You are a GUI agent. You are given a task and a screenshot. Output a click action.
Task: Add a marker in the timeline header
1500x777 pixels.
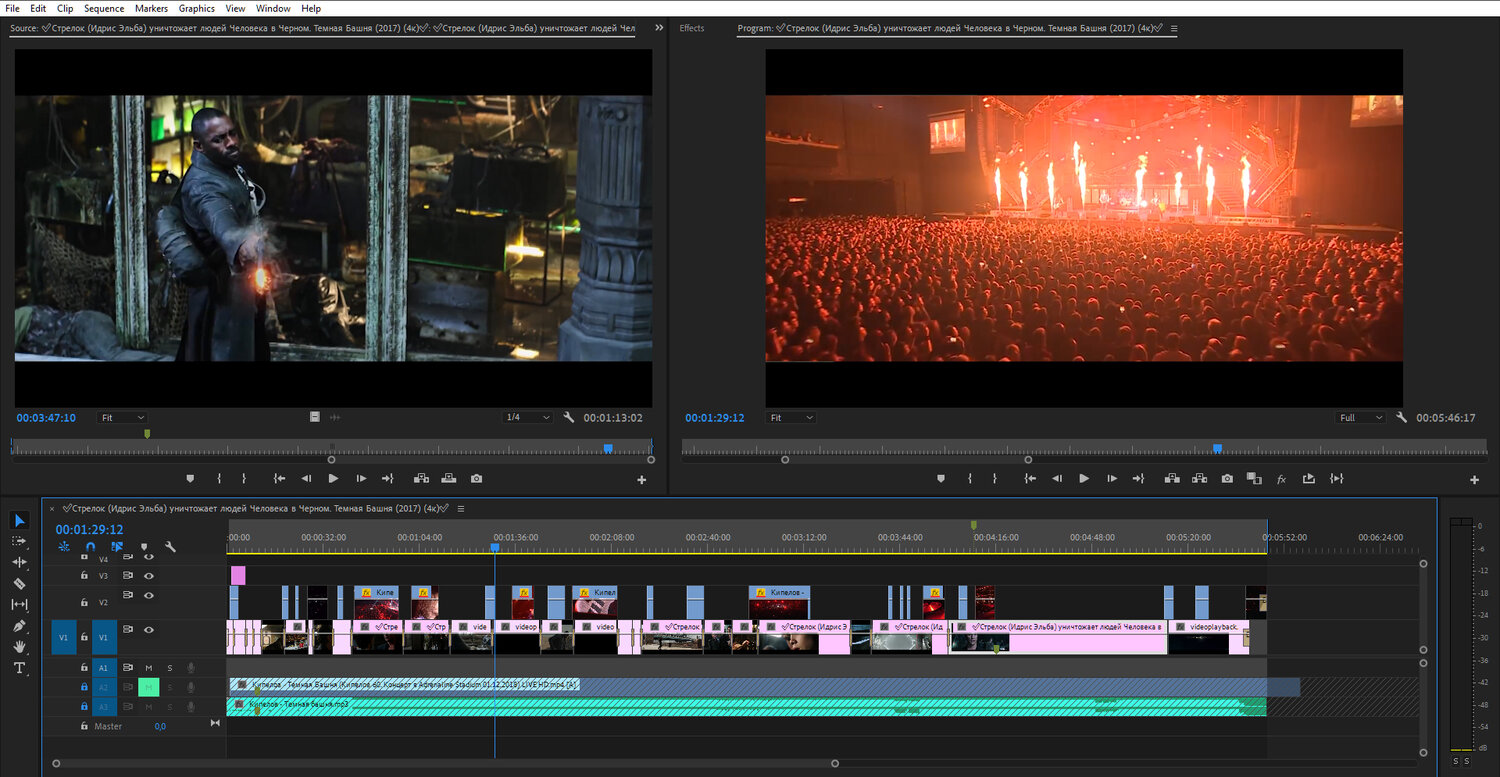(144, 547)
